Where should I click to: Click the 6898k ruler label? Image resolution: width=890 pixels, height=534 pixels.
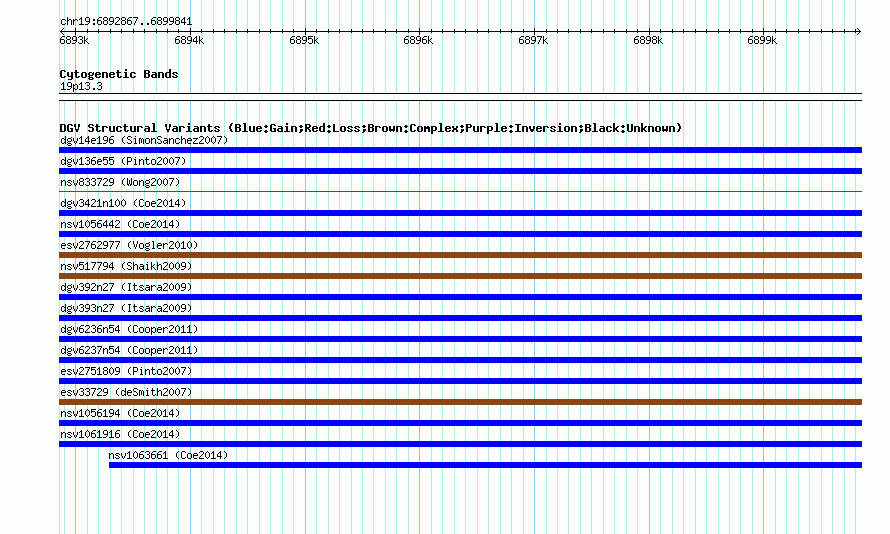click(x=648, y=40)
